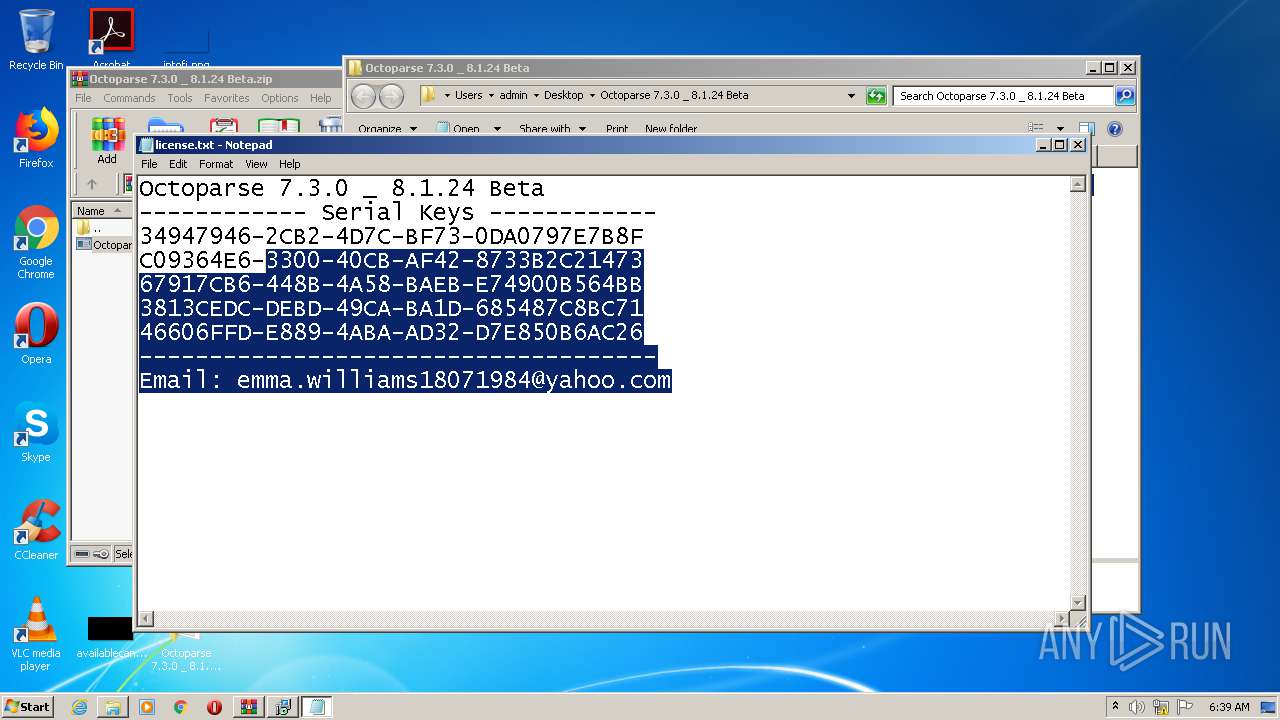1280x720 pixels.
Task: Click admin in Explorer address bar
Action: tap(513, 95)
